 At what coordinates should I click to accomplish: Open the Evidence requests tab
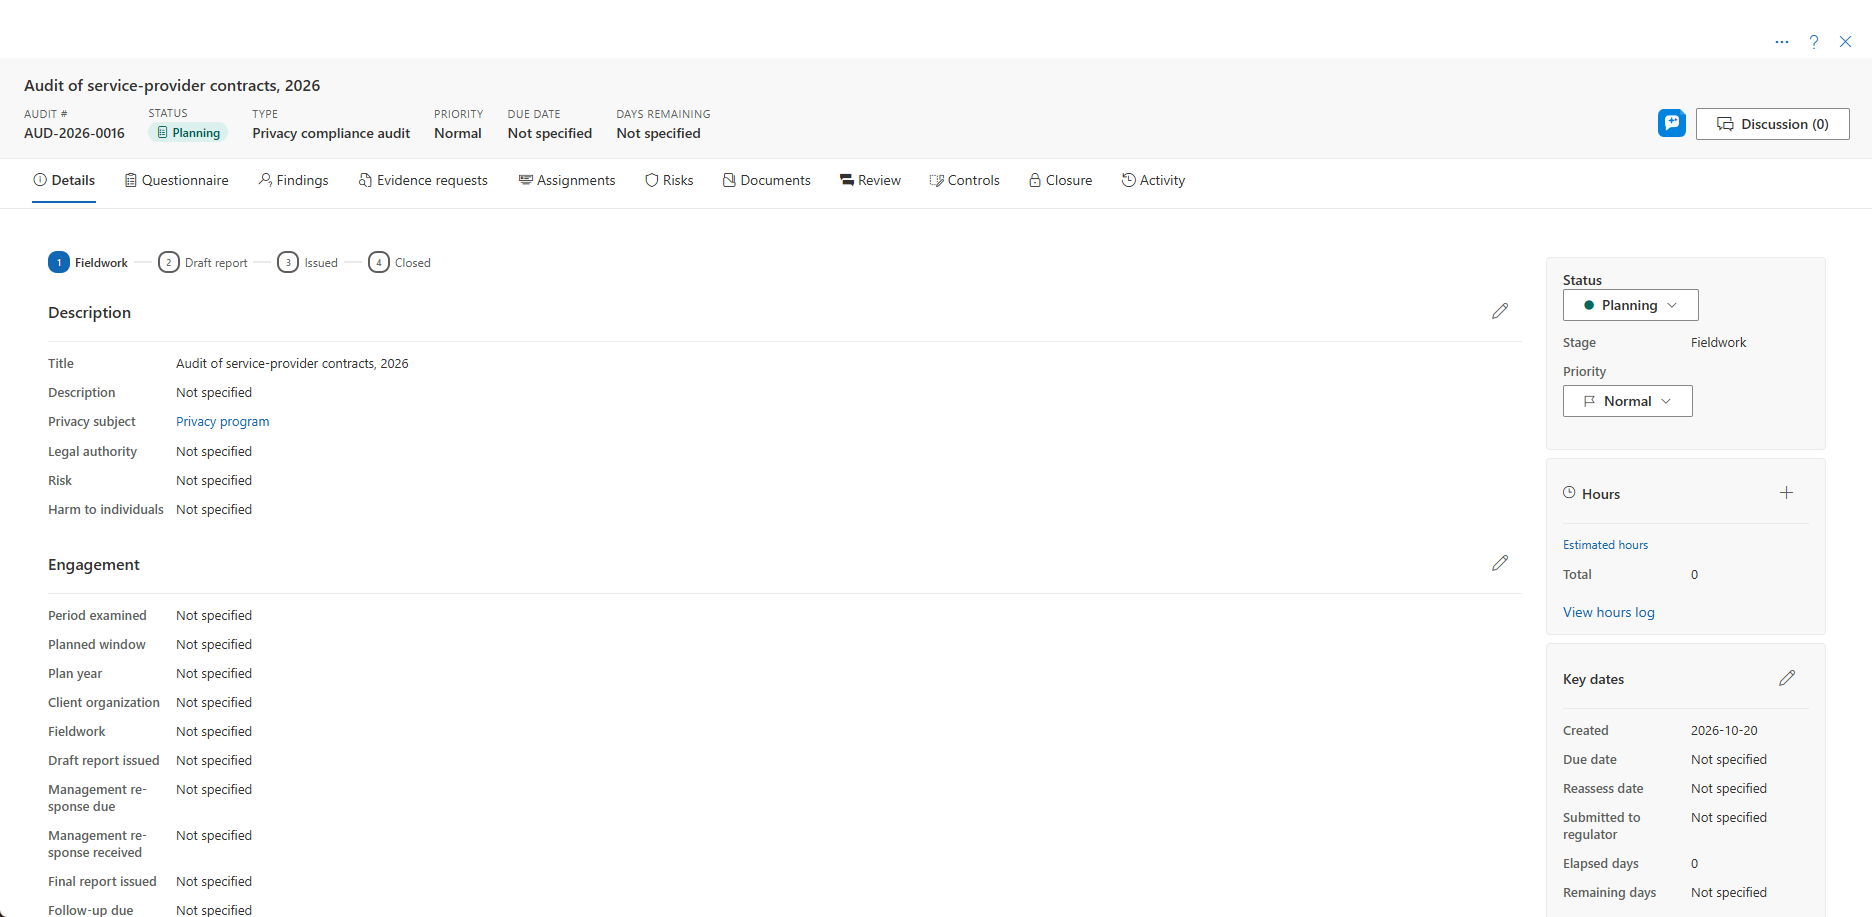pos(423,181)
